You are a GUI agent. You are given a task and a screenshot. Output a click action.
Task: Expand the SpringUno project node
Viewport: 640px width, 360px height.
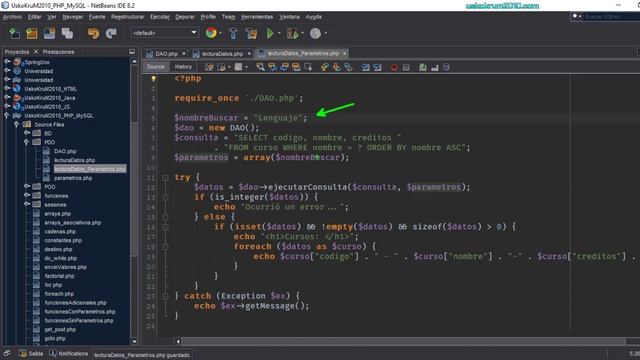(x=7, y=62)
